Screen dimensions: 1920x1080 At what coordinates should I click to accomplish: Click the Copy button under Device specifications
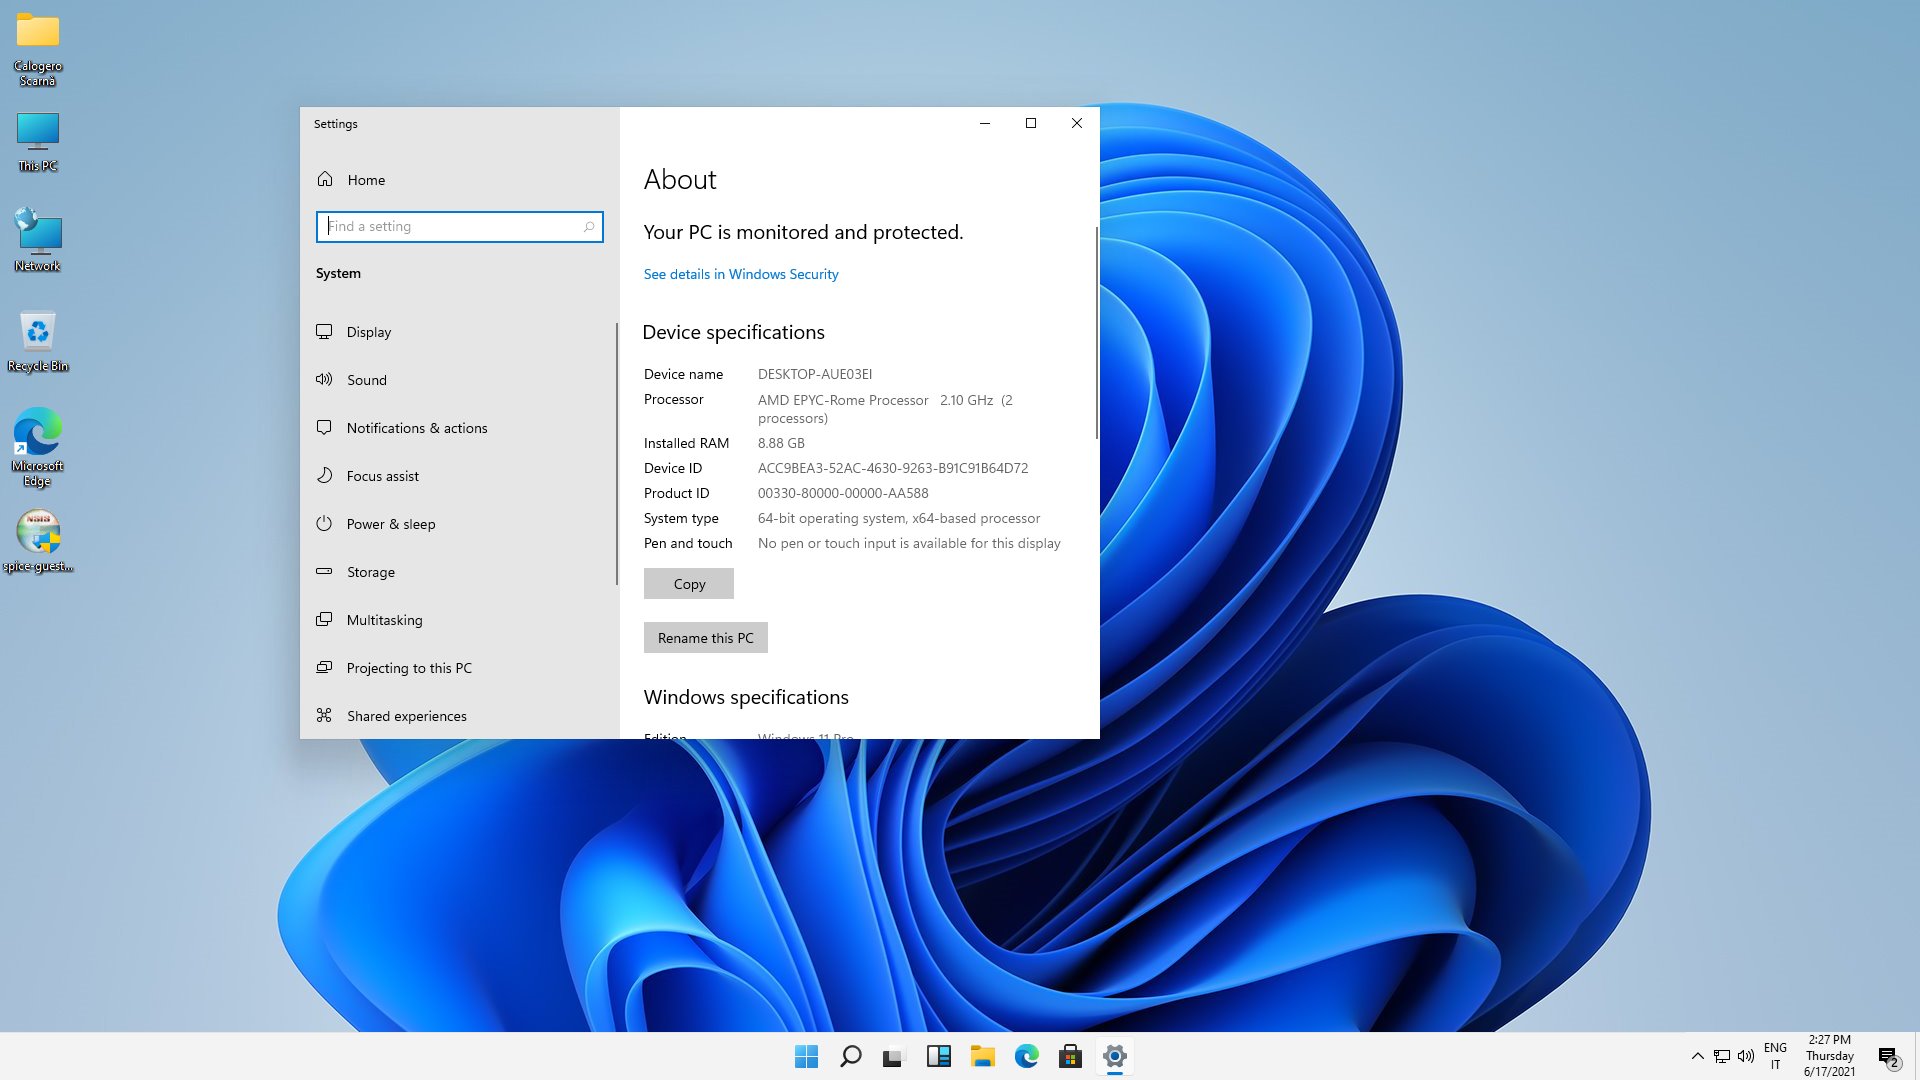pos(688,583)
